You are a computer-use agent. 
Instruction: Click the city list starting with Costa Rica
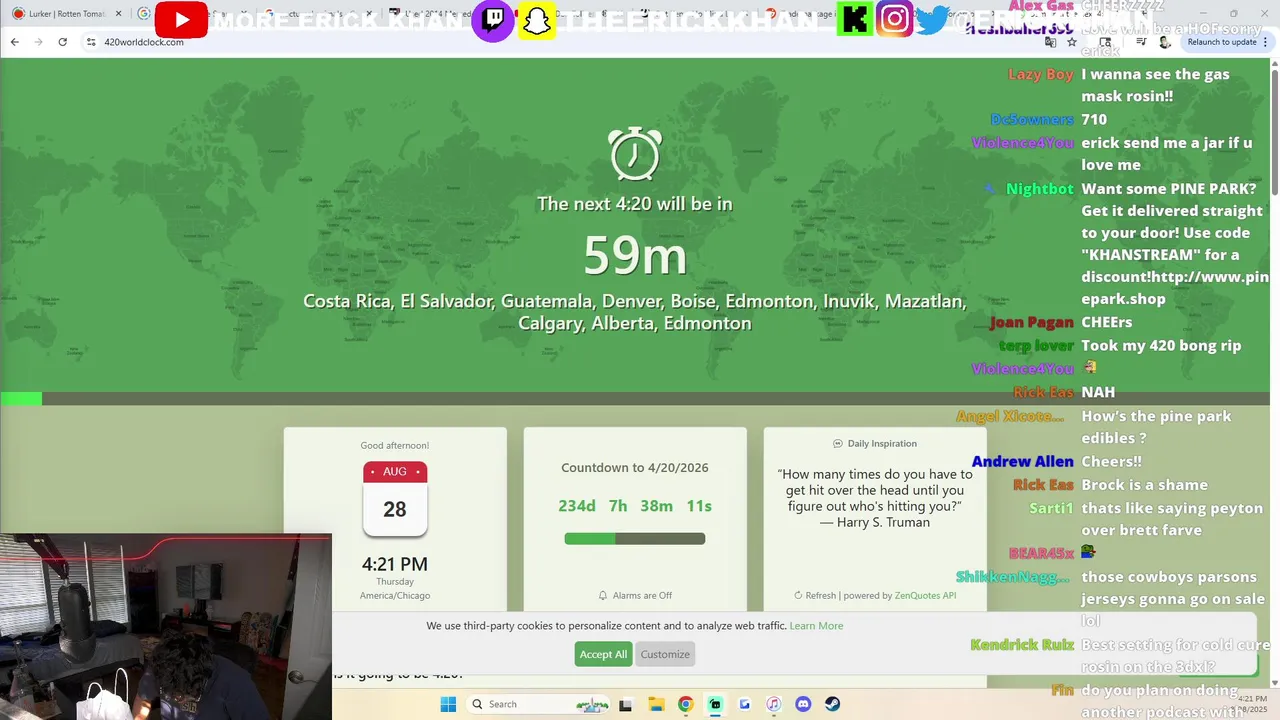tap(635, 312)
